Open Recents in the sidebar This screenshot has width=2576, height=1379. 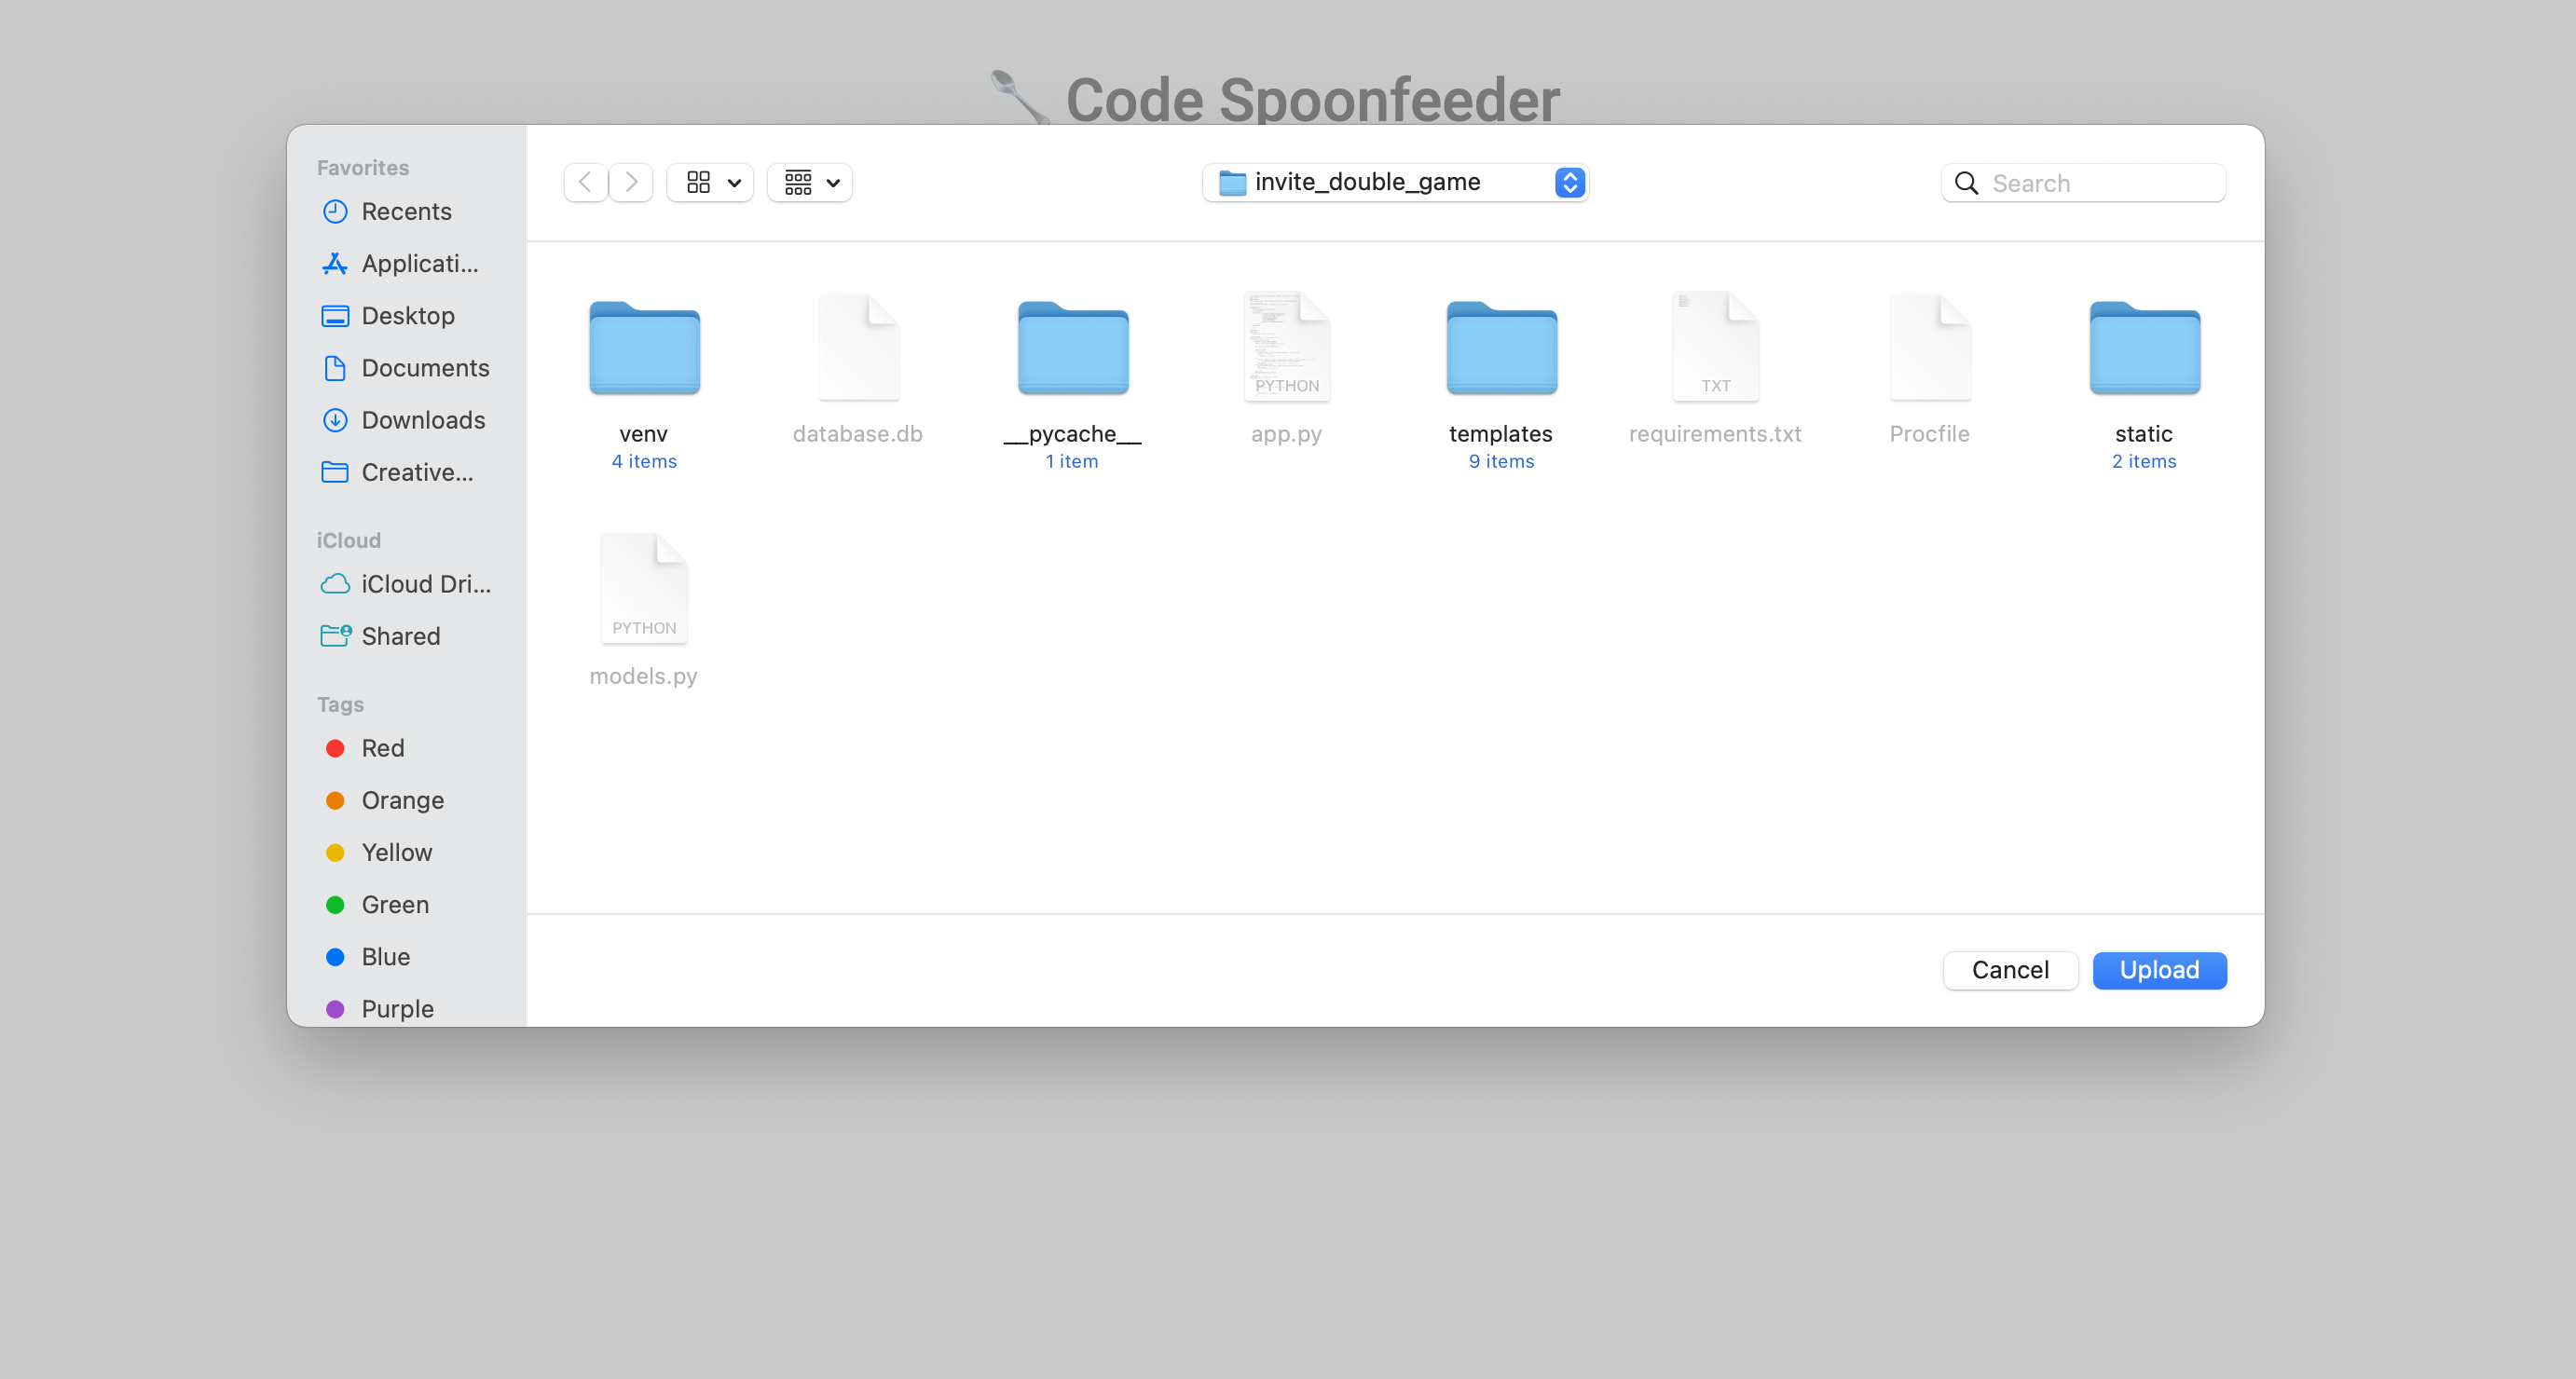405,211
